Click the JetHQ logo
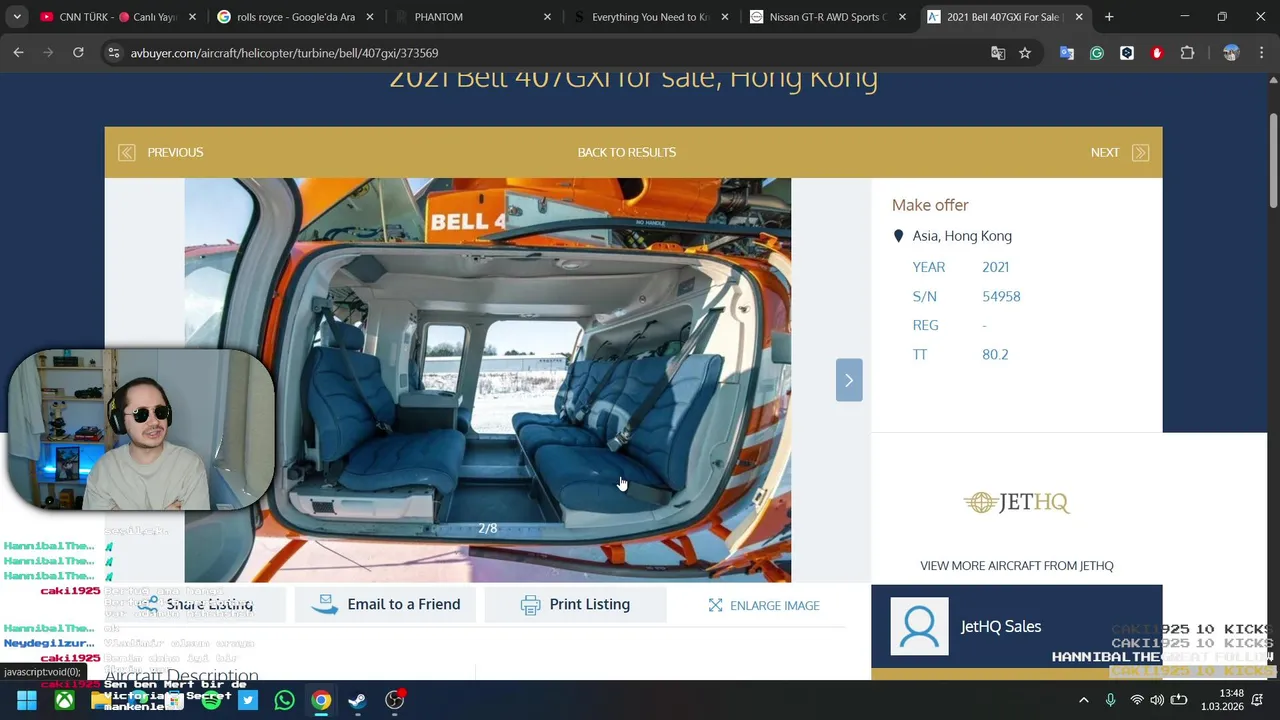Image resolution: width=1280 pixels, height=720 pixels. pyautogui.click(x=1017, y=502)
